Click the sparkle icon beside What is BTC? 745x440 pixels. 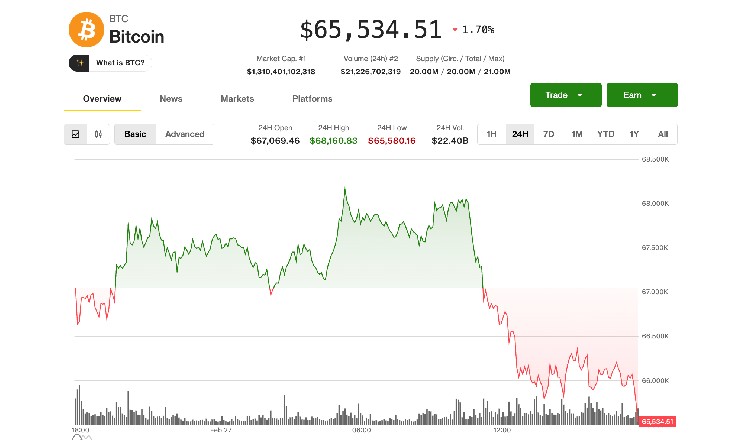[x=80, y=63]
